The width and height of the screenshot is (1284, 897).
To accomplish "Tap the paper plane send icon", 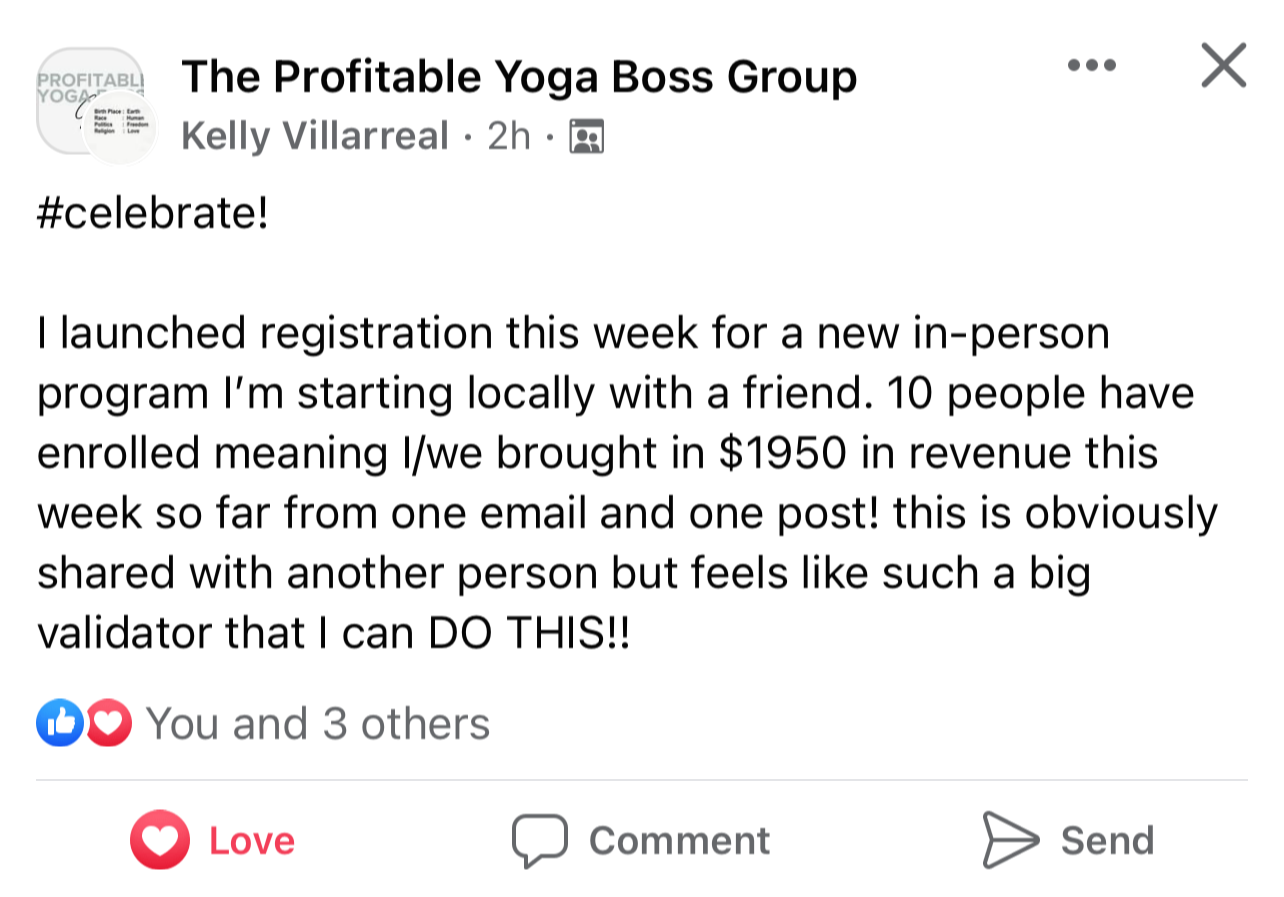I will click(1010, 840).
